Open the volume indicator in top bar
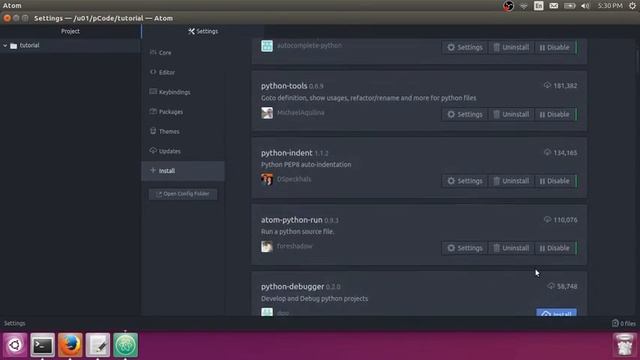This screenshot has width=640, height=360. click(585, 6)
